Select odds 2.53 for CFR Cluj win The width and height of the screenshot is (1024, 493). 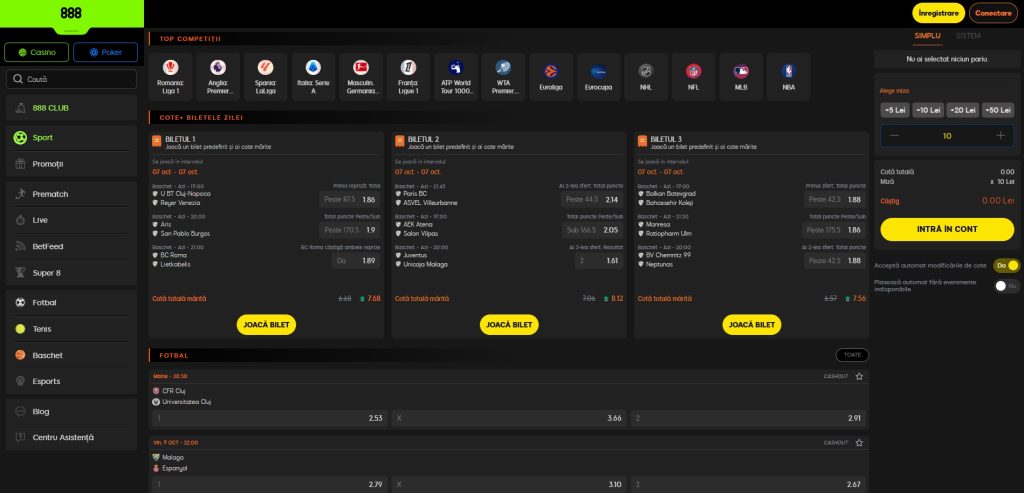click(268, 418)
